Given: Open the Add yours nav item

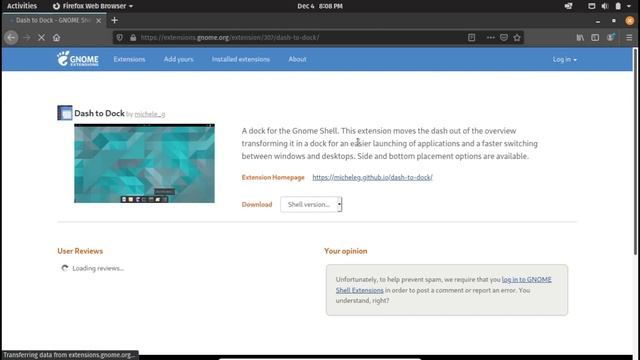Looking at the screenshot, I should [x=178, y=59].
